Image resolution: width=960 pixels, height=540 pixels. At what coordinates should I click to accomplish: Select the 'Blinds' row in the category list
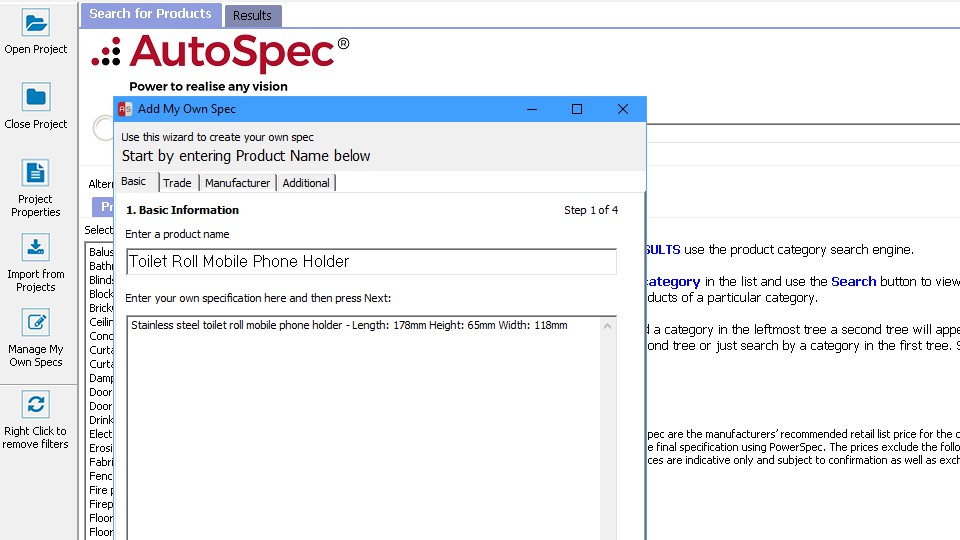click(101, 280)
